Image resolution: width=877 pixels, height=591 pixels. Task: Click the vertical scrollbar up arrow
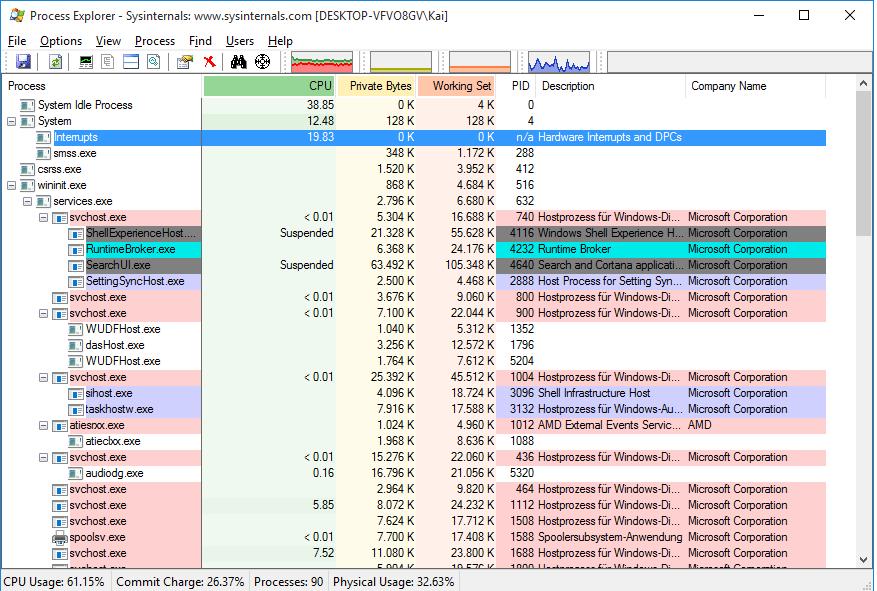point(863,84)
